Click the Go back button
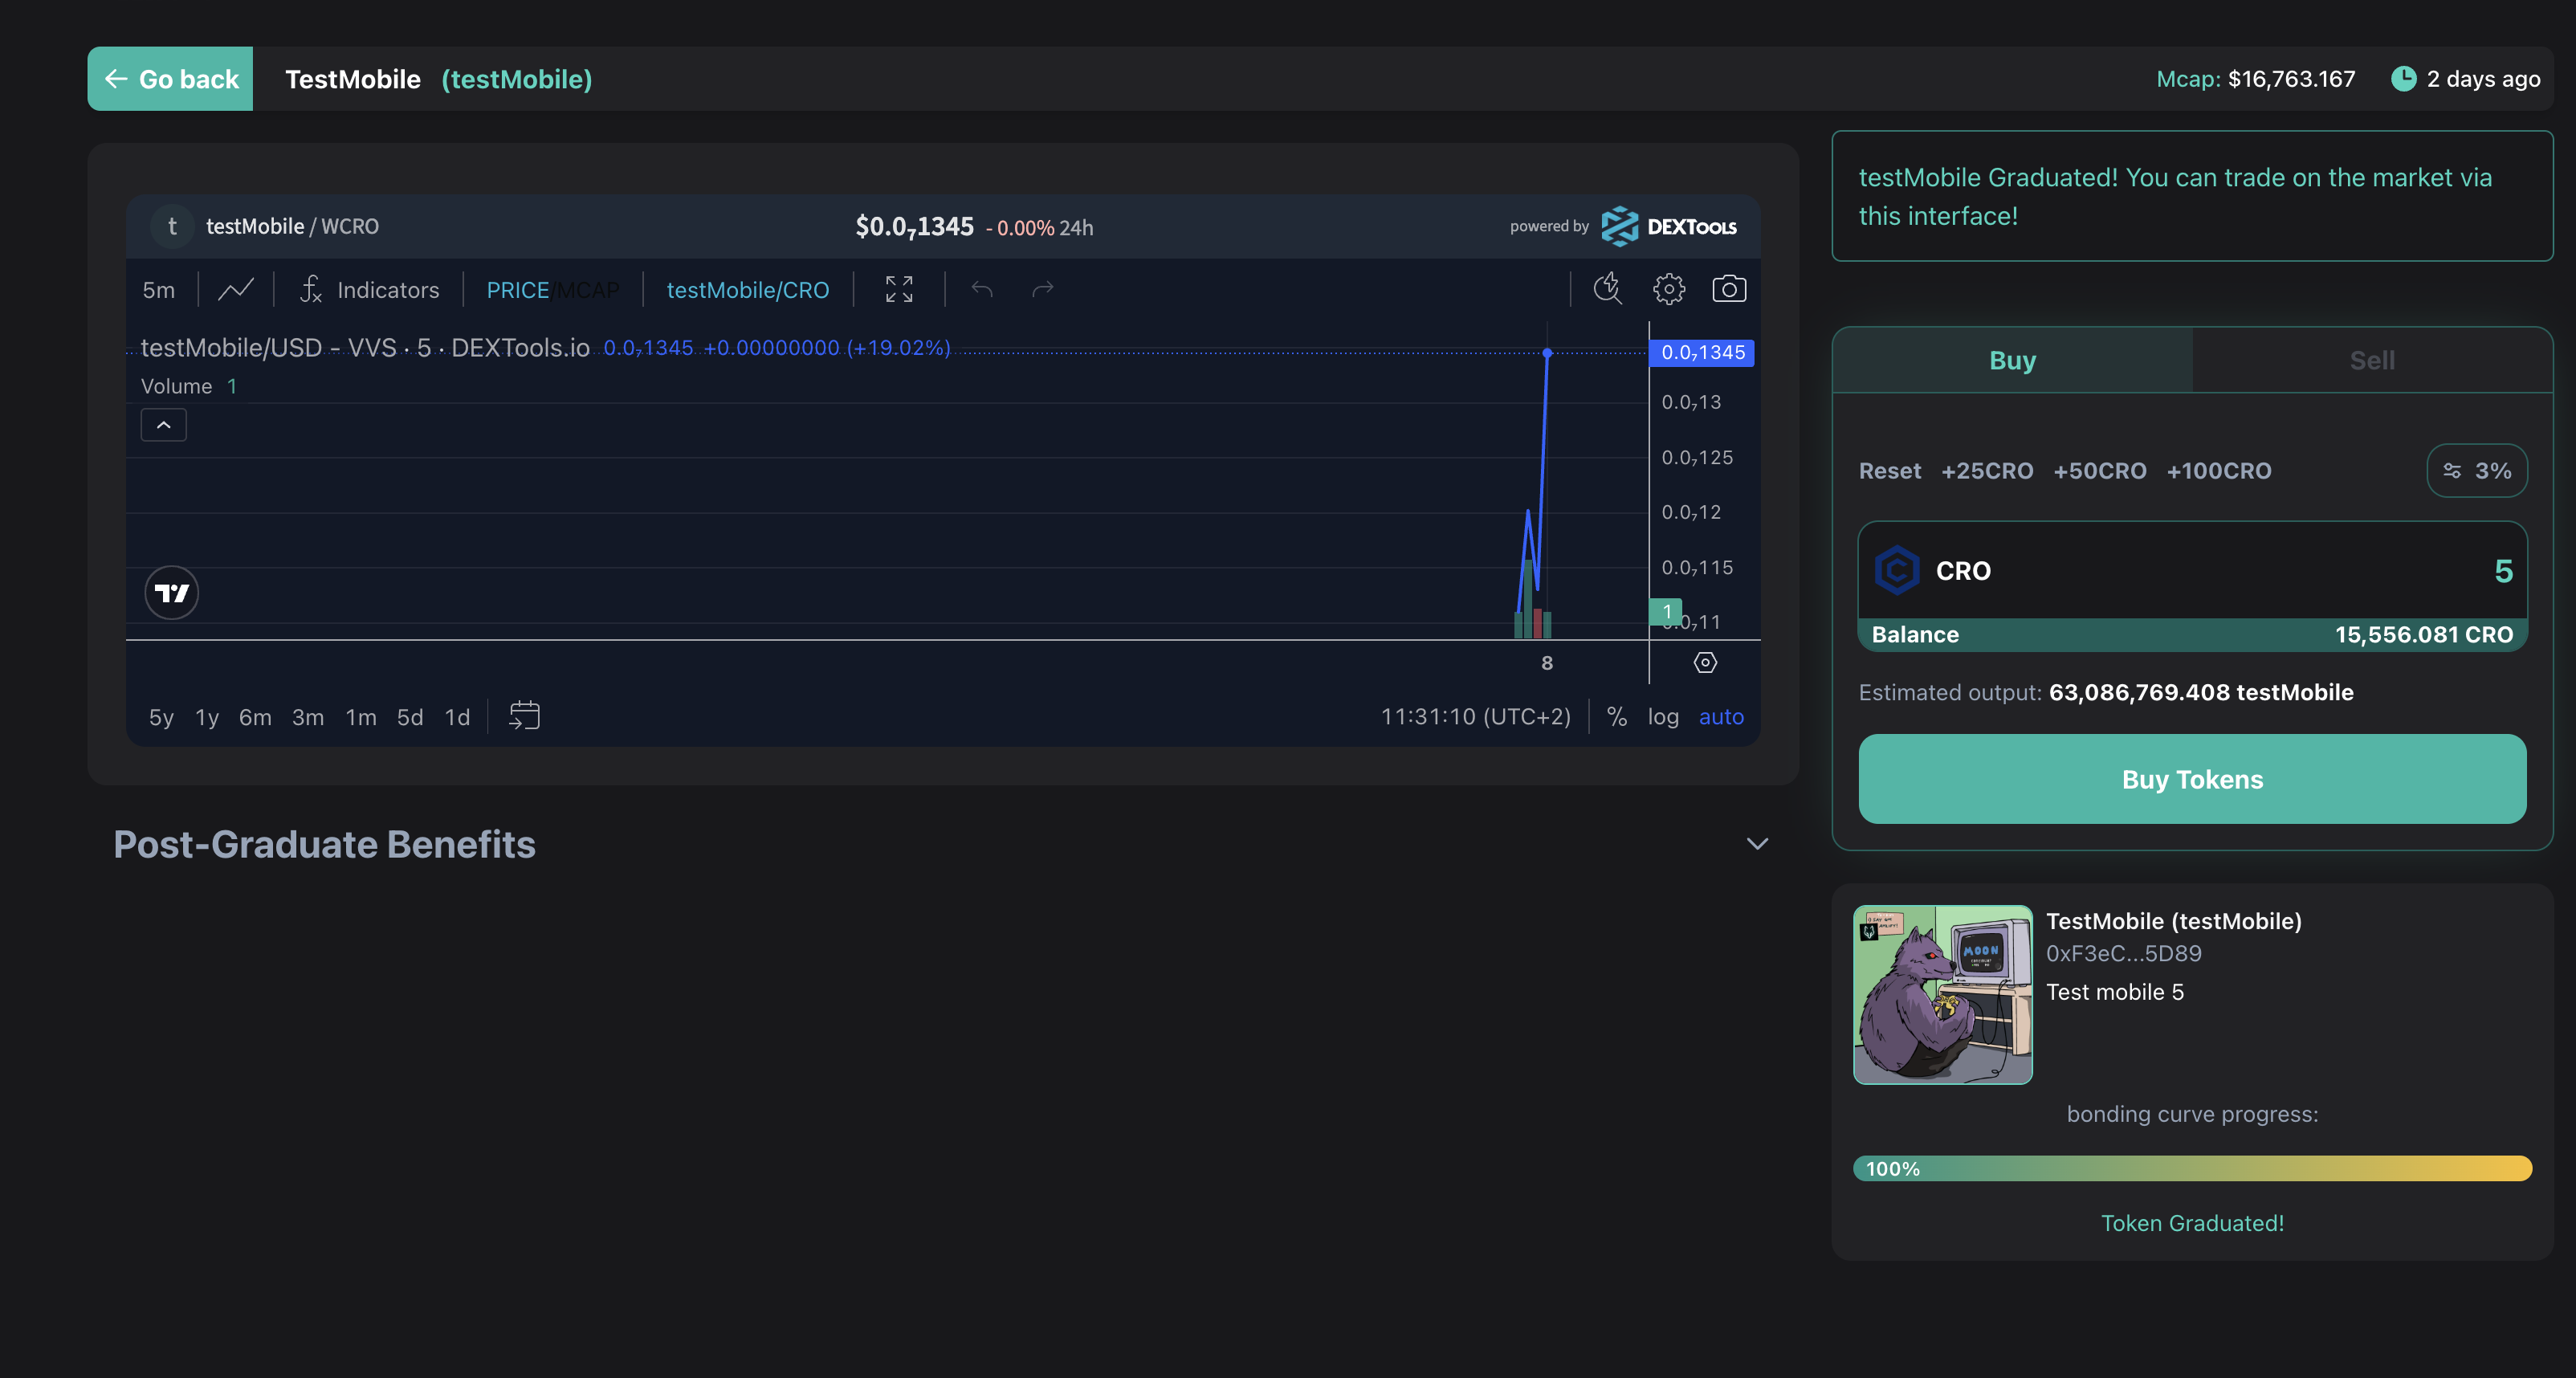 171,79
